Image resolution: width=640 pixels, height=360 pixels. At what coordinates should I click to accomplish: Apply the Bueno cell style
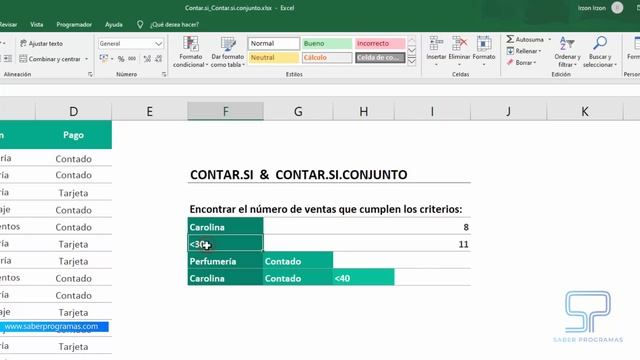[x=327, y=43]
